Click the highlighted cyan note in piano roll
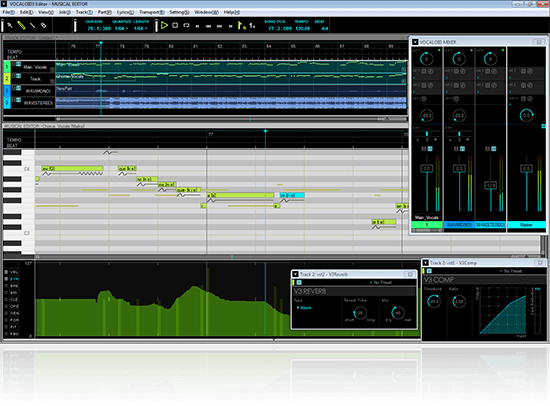The height and width of the screenshot is (406, 550). tap(292, 195)
